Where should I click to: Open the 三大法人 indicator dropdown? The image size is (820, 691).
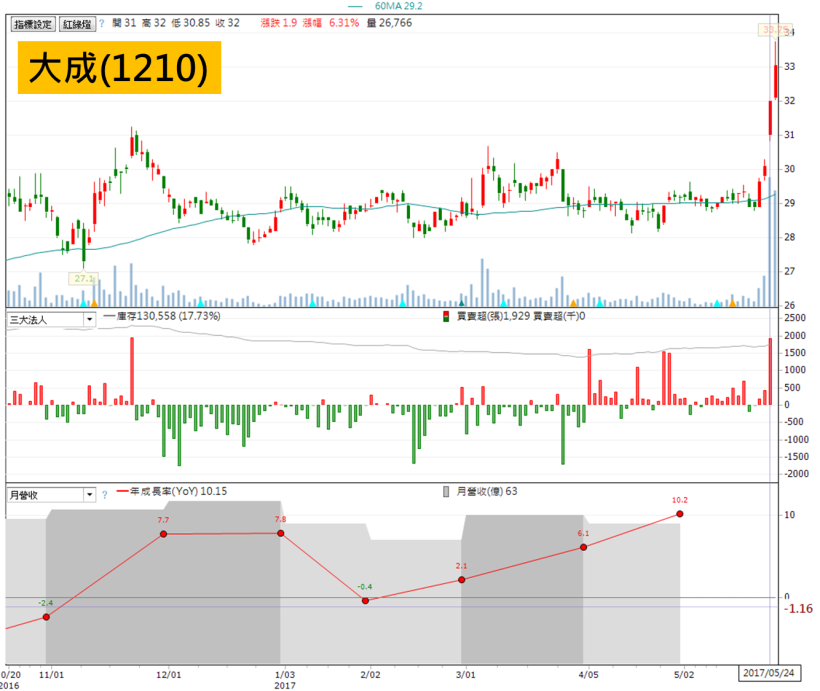89,319
